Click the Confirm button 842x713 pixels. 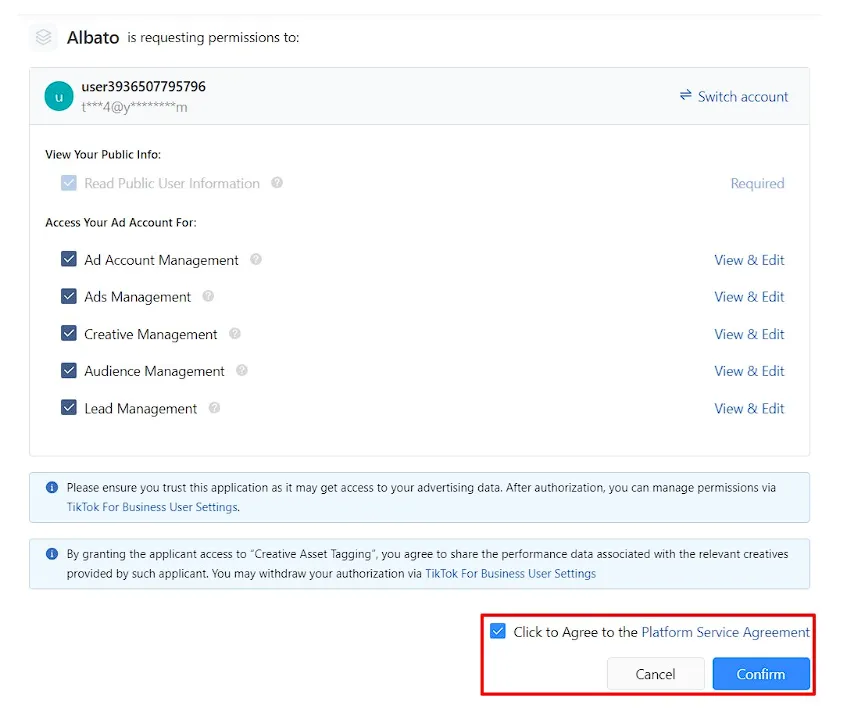click(761, 674)
